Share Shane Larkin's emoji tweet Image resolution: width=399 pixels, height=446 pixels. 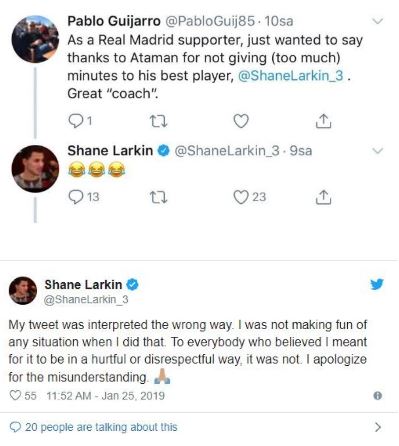(x=323, y=197)
